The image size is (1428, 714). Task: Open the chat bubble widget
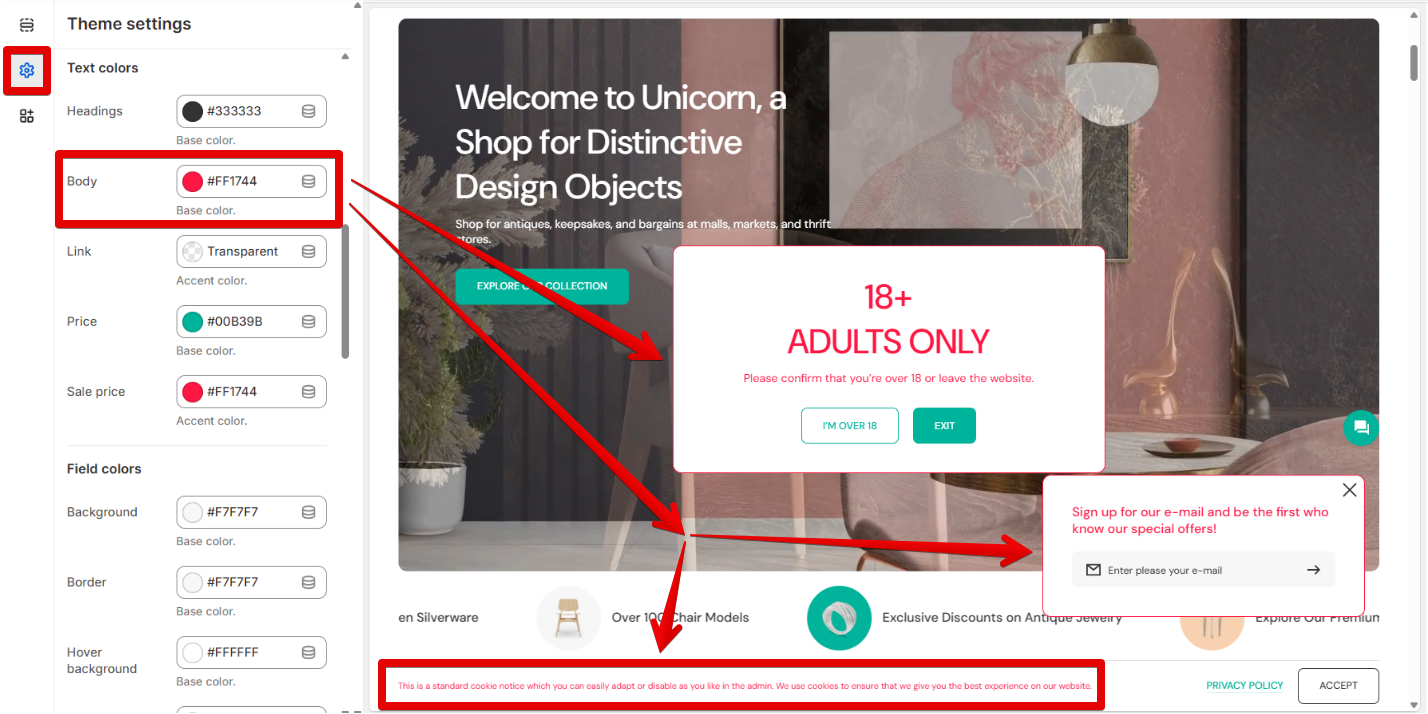pos(1361,428)
